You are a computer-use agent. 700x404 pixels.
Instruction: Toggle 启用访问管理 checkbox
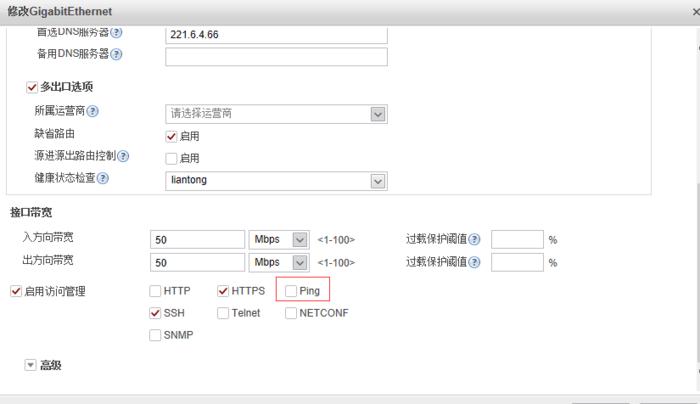click(x=16, y=291)
